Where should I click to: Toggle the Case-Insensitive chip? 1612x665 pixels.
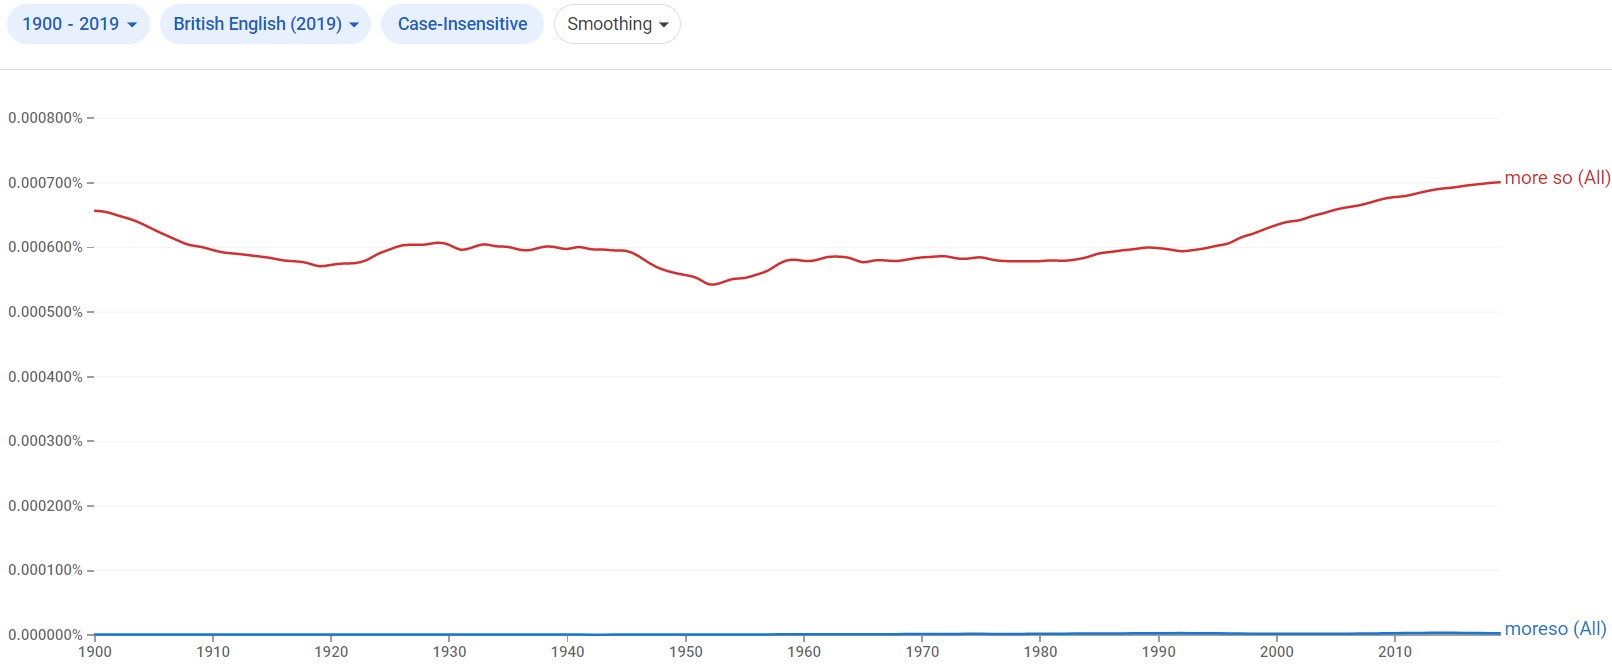pos(462,24)
